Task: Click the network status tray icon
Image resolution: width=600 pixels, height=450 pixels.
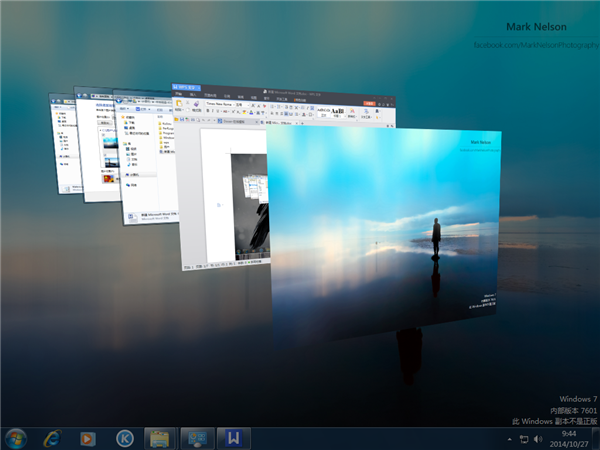Action: (x=523, y=438)
